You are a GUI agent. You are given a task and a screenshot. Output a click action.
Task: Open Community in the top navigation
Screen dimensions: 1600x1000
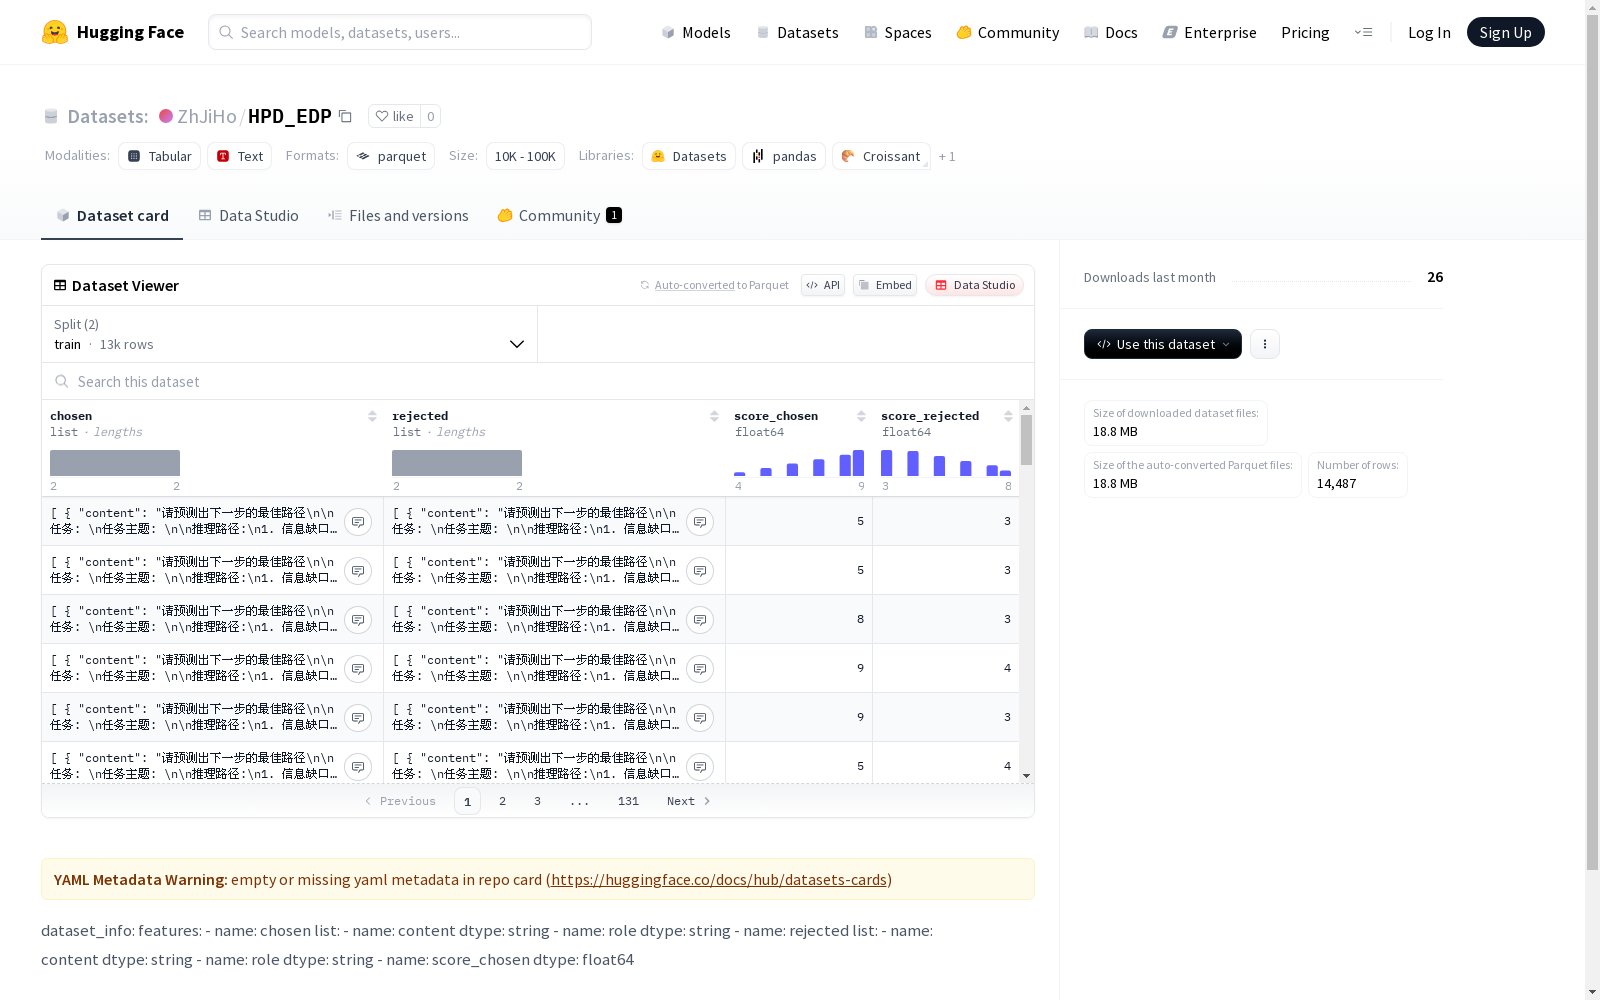tap(1007, 32)
